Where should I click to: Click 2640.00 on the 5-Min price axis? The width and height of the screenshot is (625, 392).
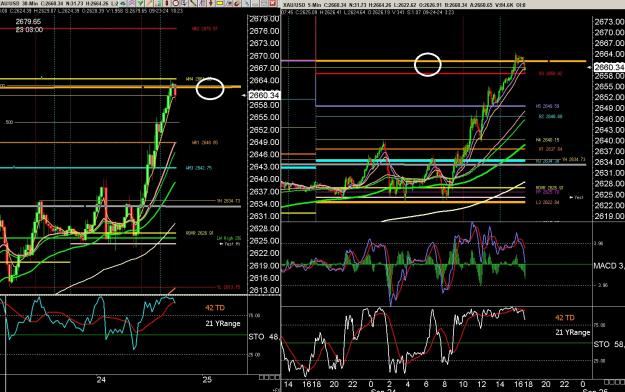click(609, 141)
